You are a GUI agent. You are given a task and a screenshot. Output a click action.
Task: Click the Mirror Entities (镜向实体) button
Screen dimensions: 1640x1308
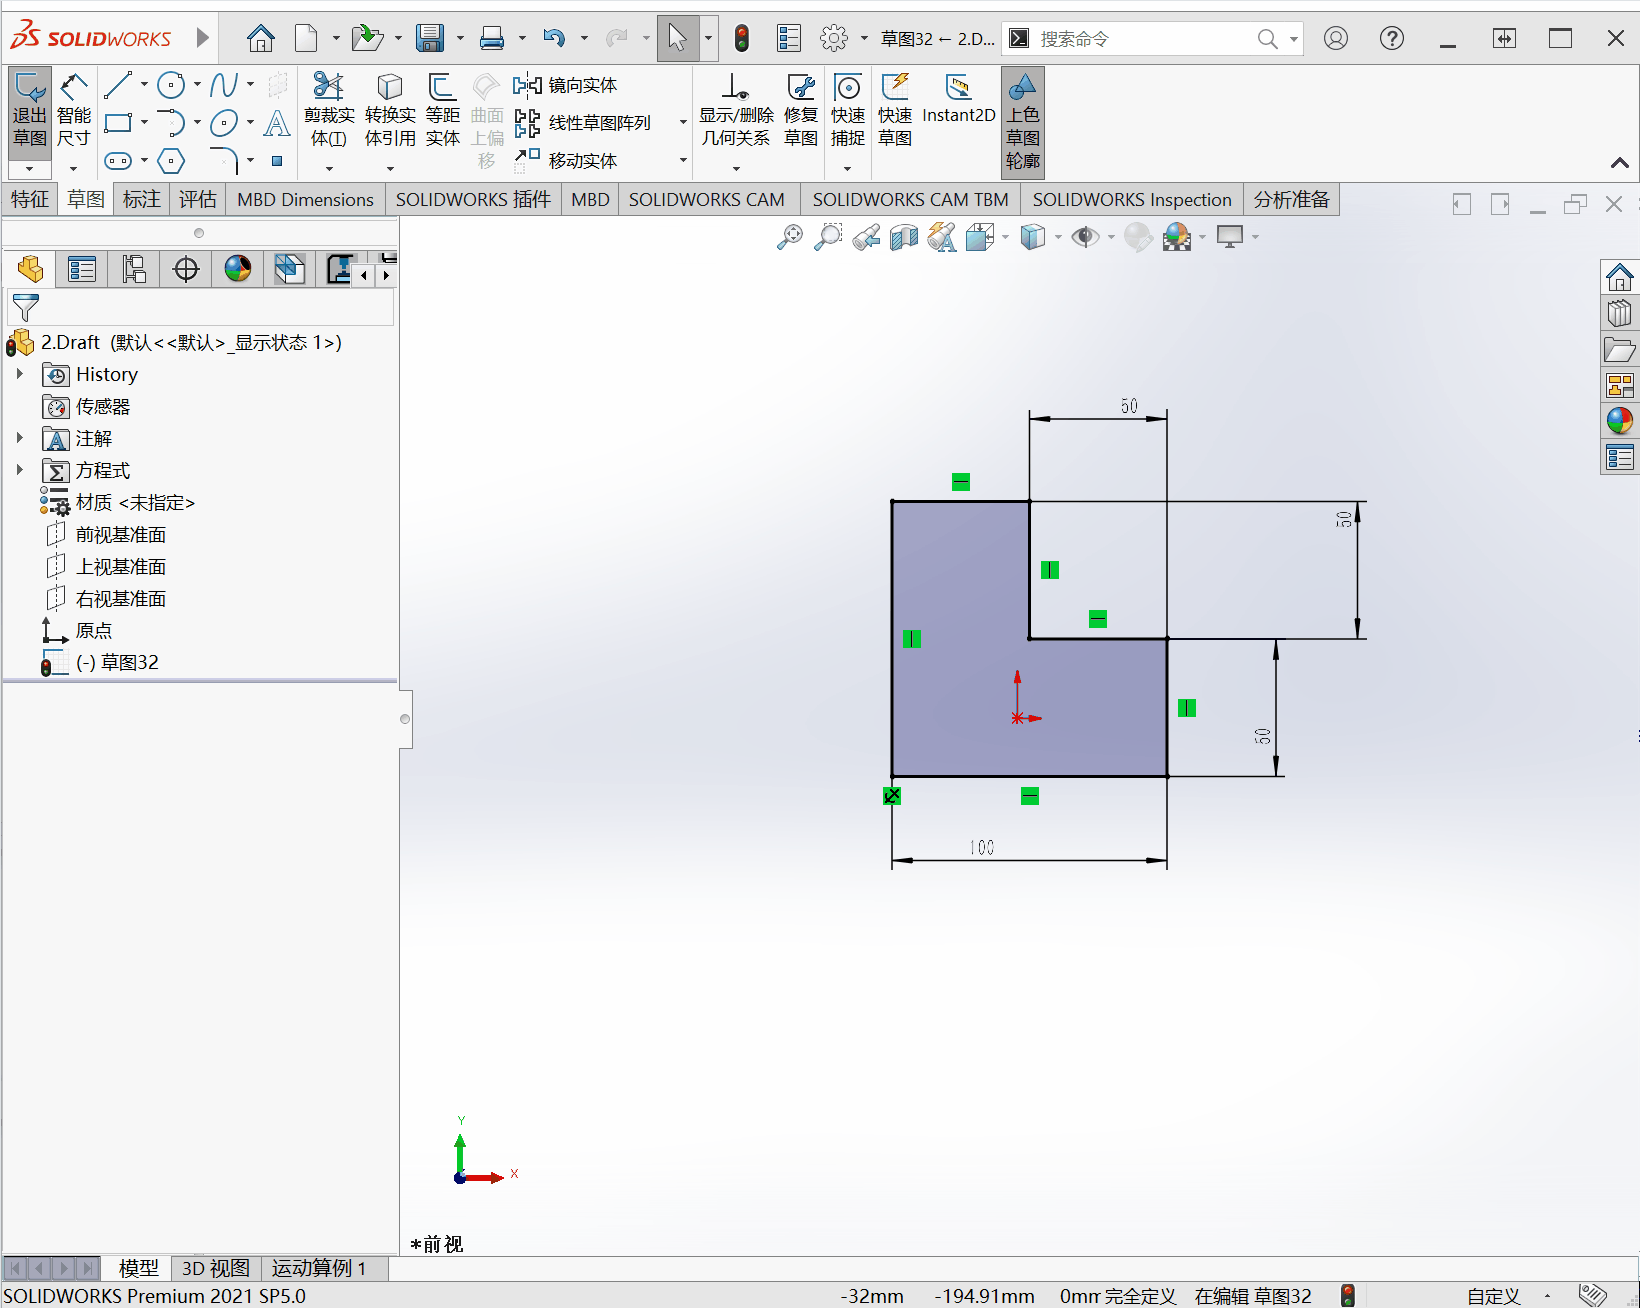pos(566,85)
